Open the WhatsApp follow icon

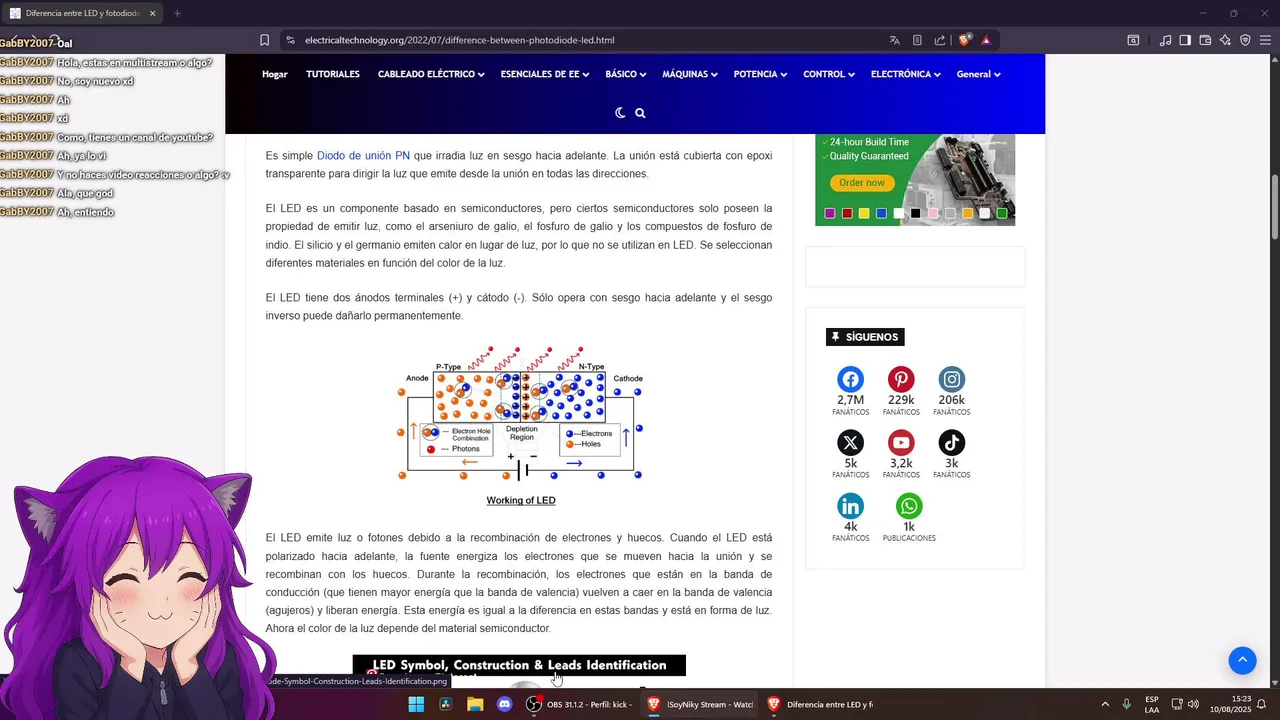pyautogui.click(x=909, y=505)
